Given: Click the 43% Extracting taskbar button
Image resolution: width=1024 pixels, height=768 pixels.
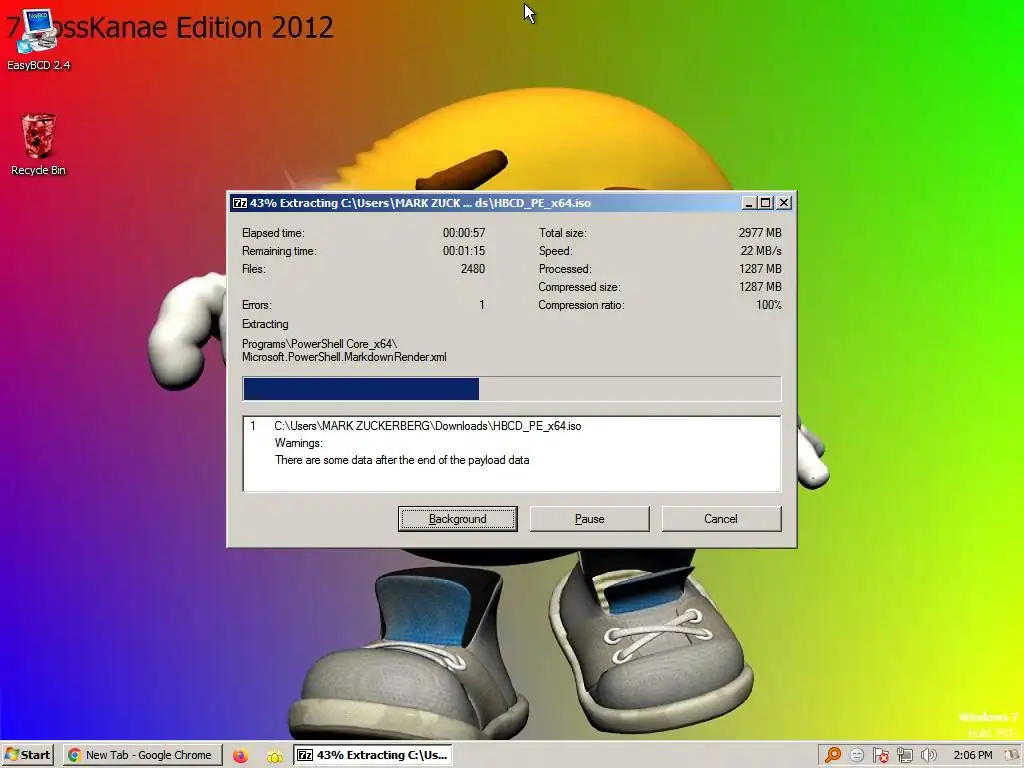Looking at the screenshot, I should (373, 755).
